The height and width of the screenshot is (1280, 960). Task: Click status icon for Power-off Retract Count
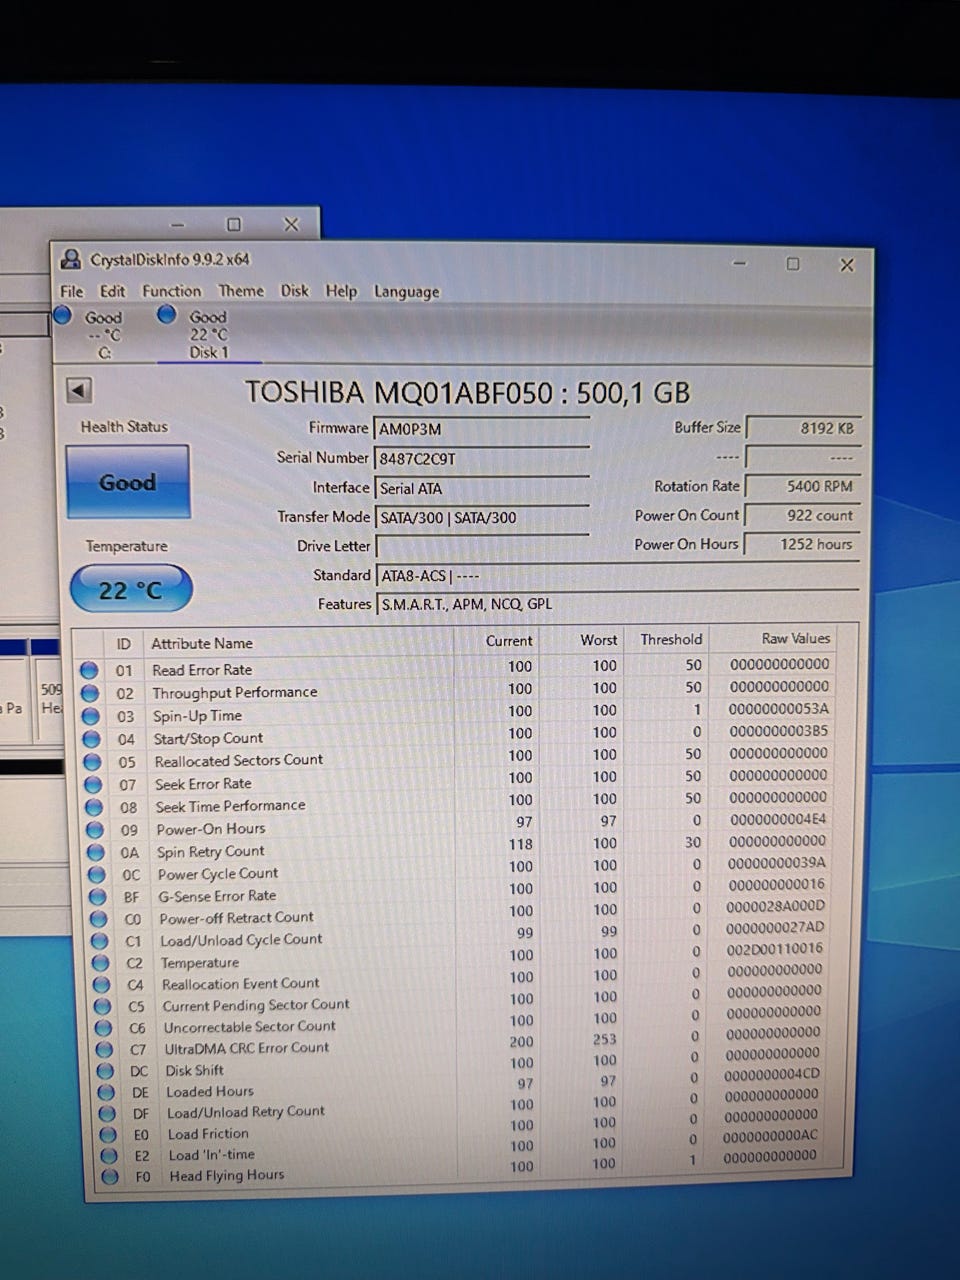[x=98, y=919]
